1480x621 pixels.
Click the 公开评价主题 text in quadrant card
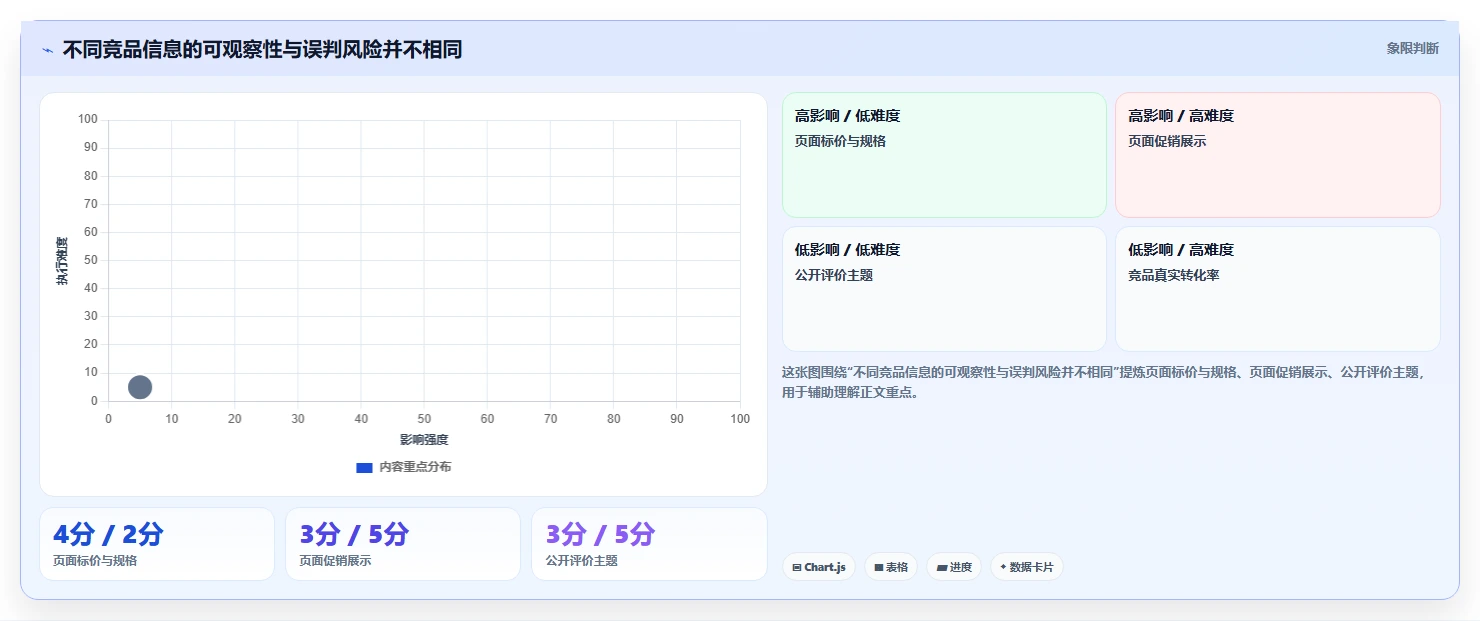[834, 275]
